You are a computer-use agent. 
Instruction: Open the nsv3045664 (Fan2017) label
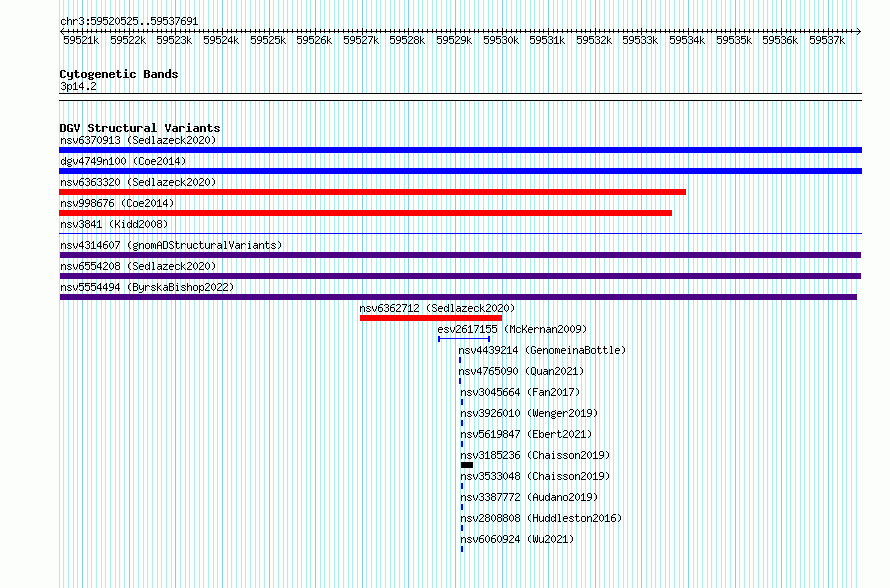pos(520,392)
